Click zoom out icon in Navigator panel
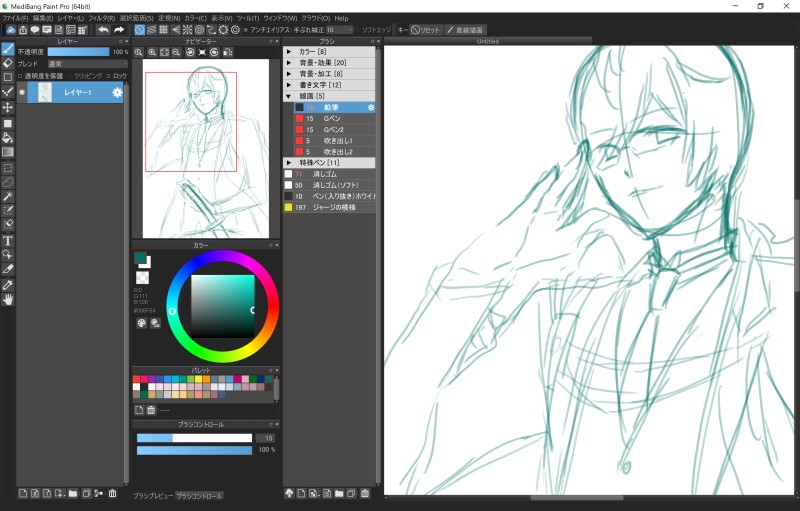 tap(176, 52)
